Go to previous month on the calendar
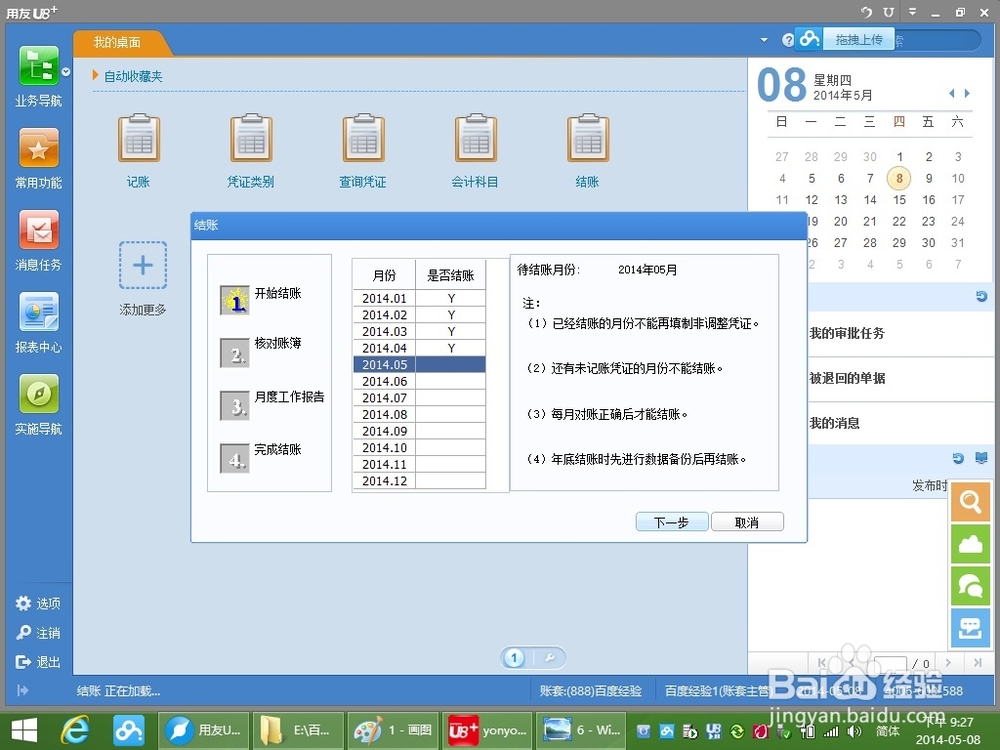1000x750 pixels. [950, 93]
